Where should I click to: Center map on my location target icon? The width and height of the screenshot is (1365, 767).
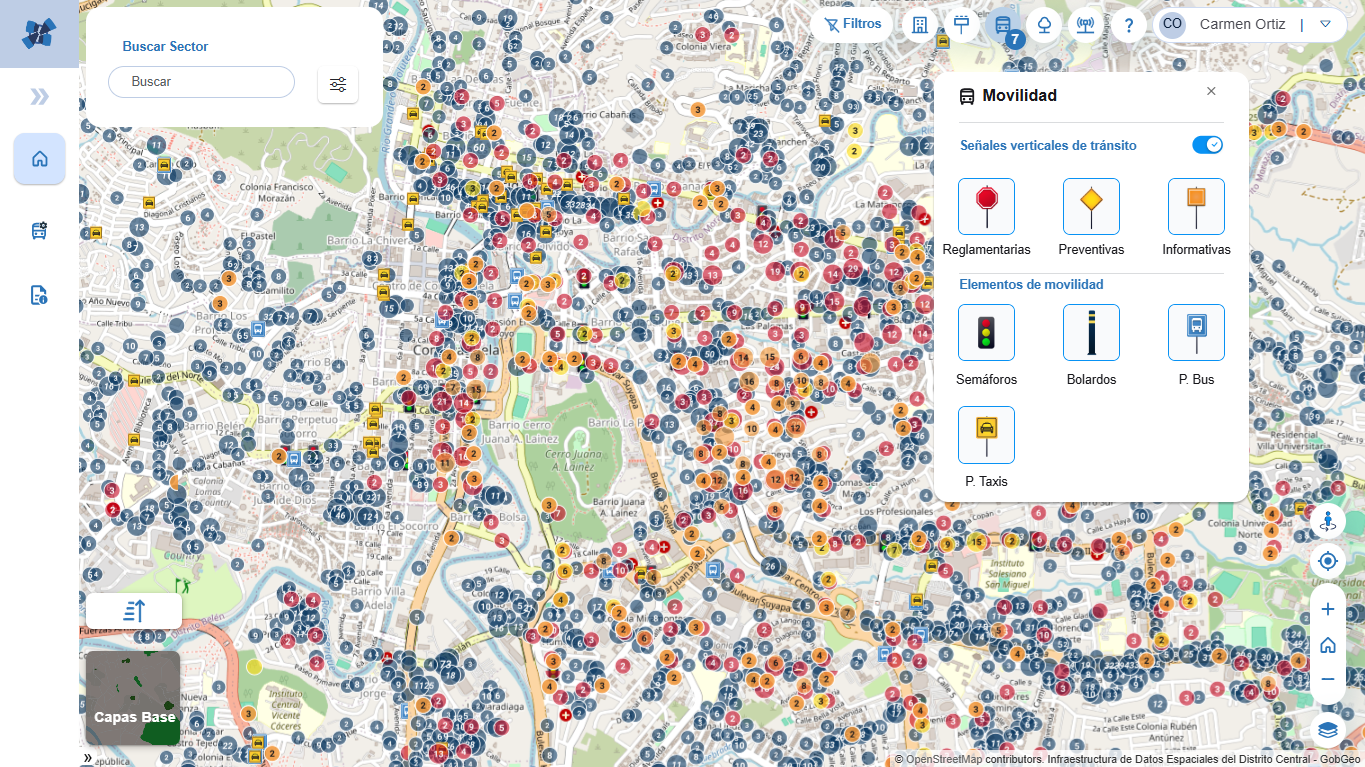coord(1327,561)
